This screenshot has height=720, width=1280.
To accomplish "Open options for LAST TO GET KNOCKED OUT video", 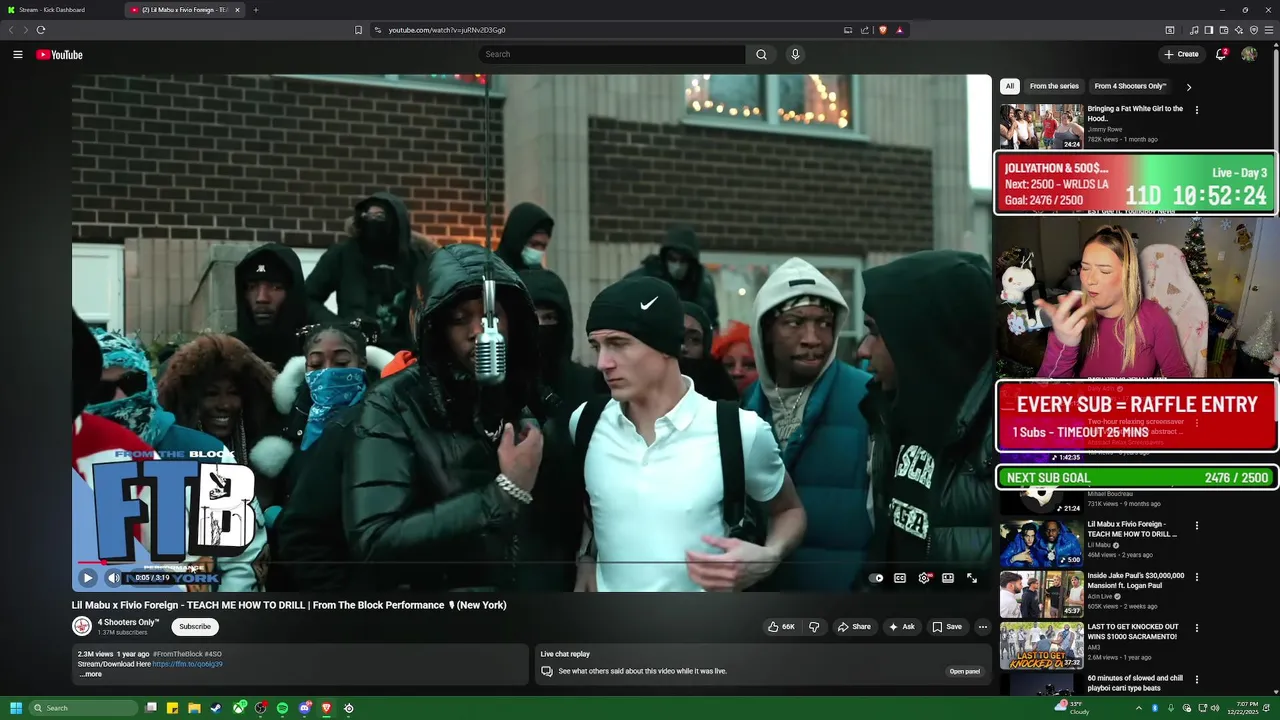I will [1196, 628].
